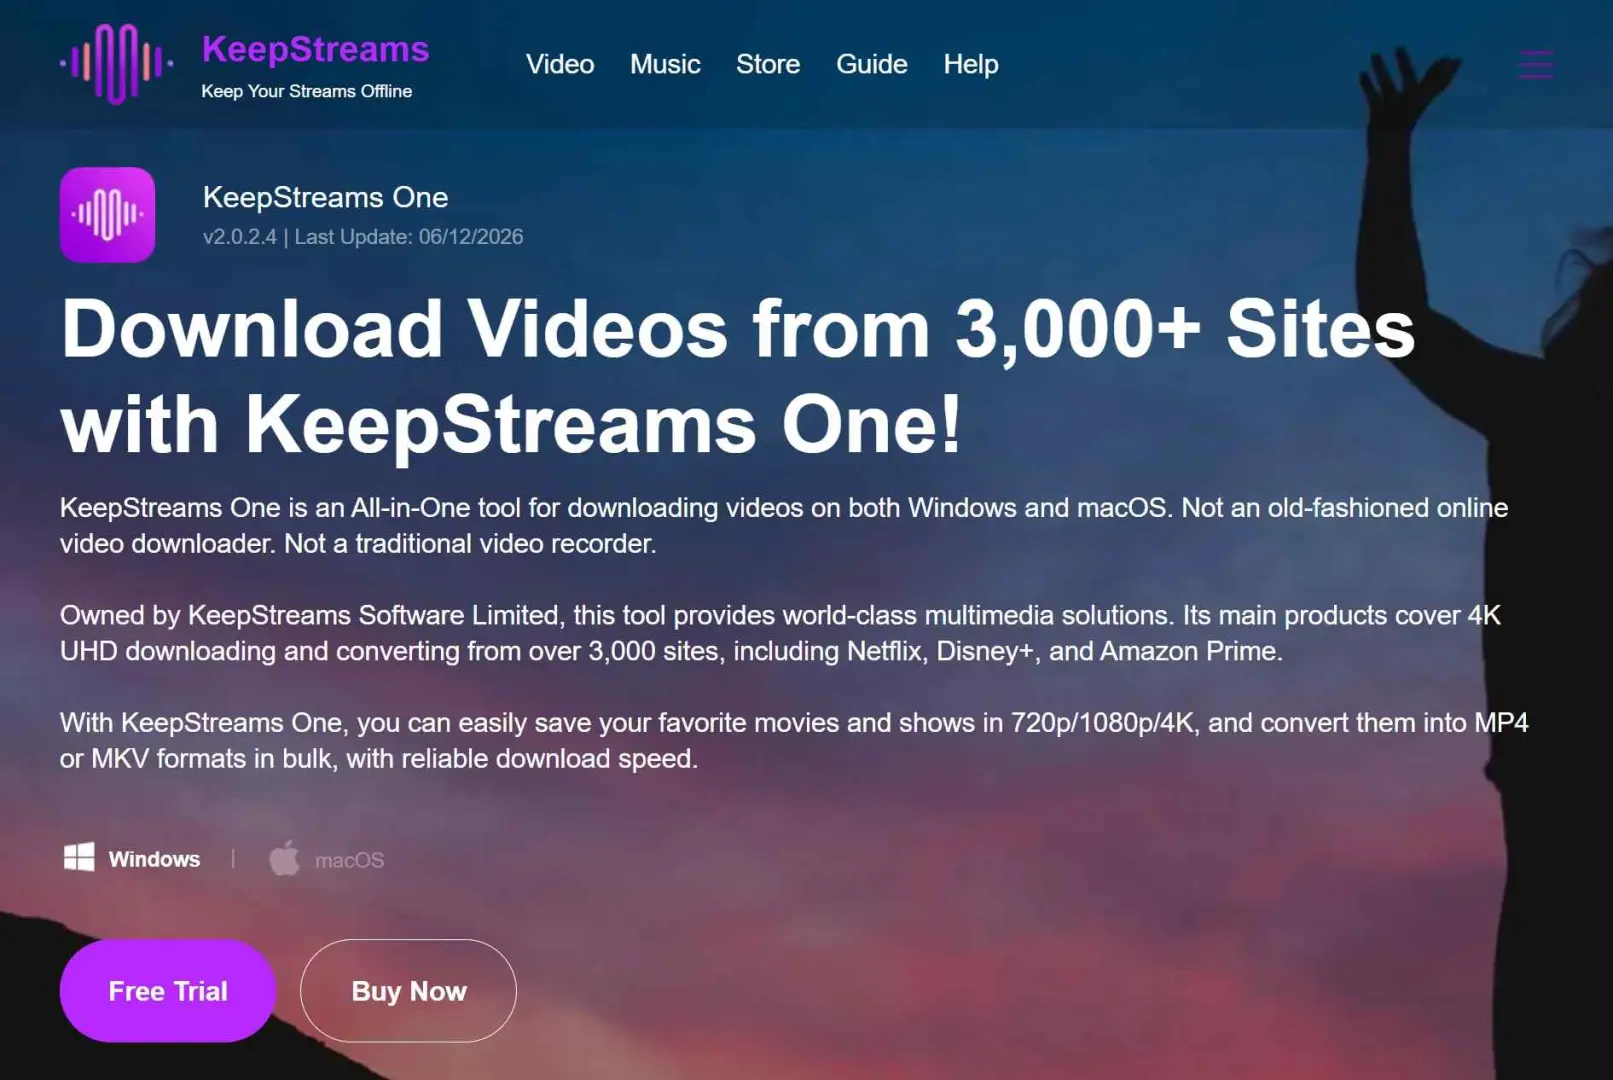Click the Apple macOS logo icon
The height and width of the screenshot is (1080, 1613).
click(x=284, y=858)
